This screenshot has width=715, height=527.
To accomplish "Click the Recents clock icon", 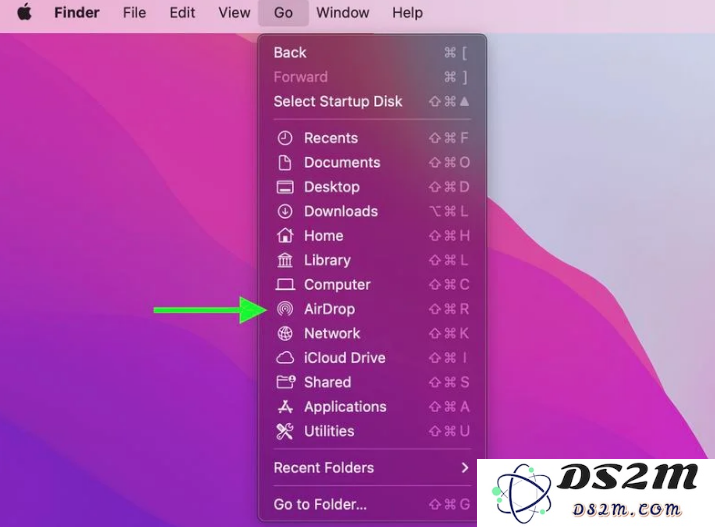I will coord(285,138).
